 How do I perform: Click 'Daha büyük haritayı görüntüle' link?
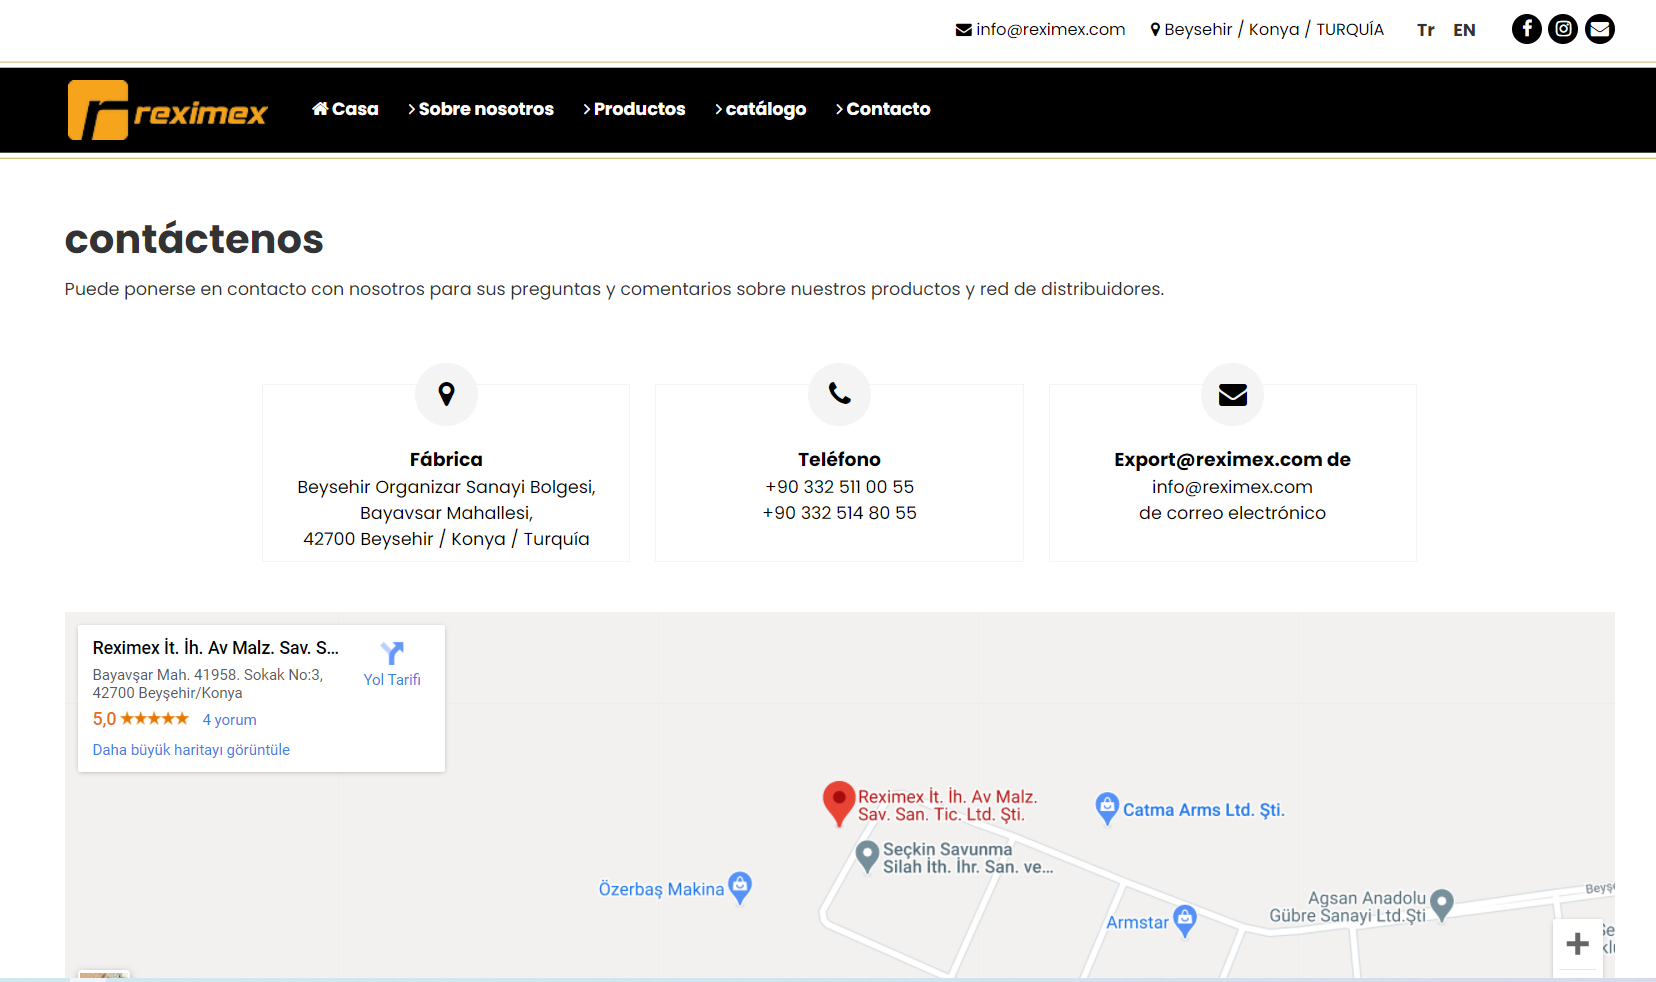(x=191, y=750)
